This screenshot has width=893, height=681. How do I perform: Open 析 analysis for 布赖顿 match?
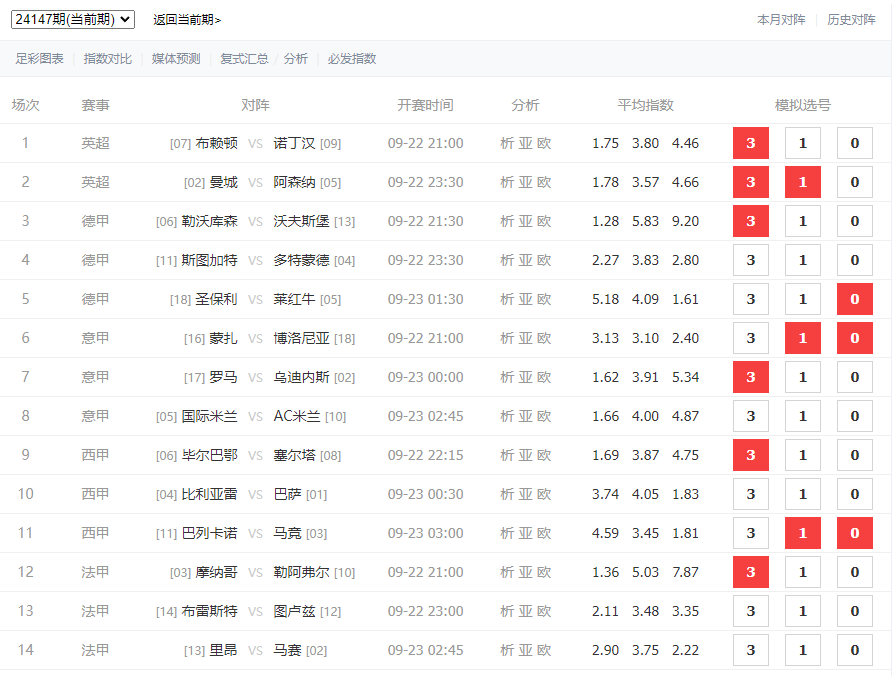pos(507,143)
